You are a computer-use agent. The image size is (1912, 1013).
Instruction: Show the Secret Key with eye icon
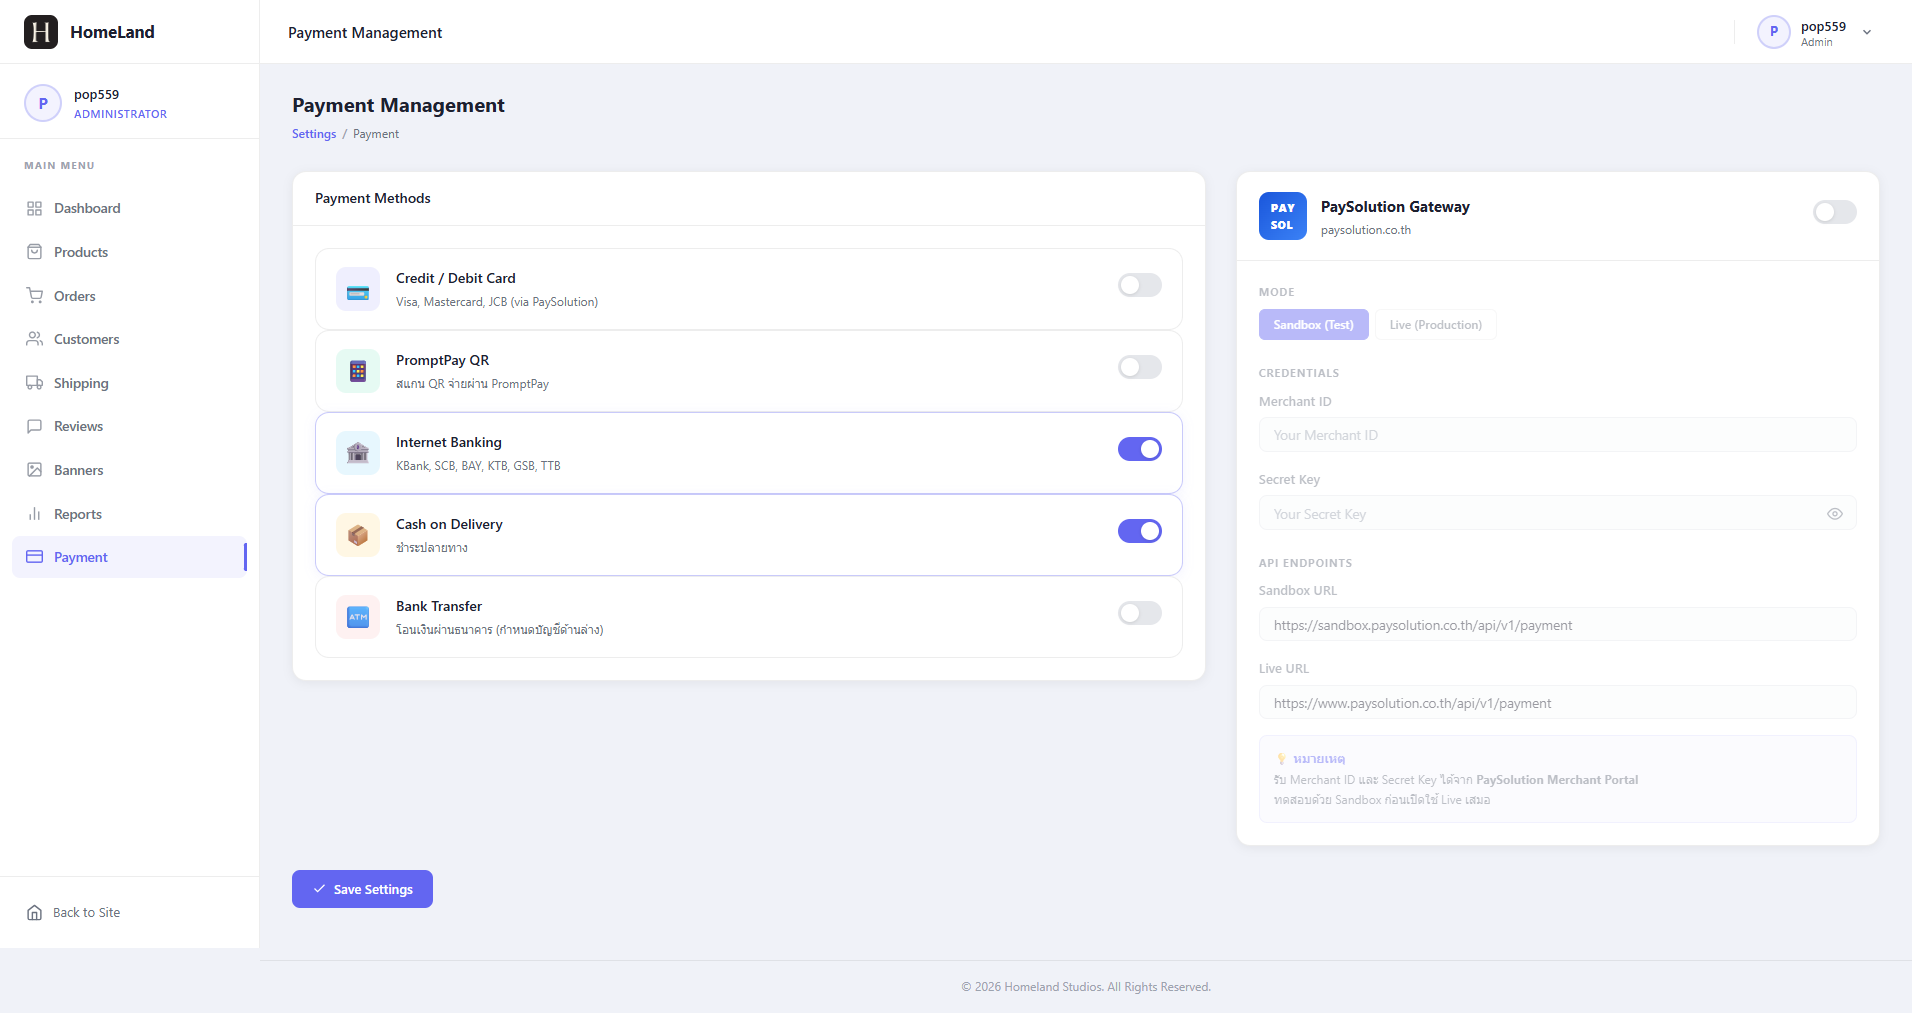(x=1835, y=514)
